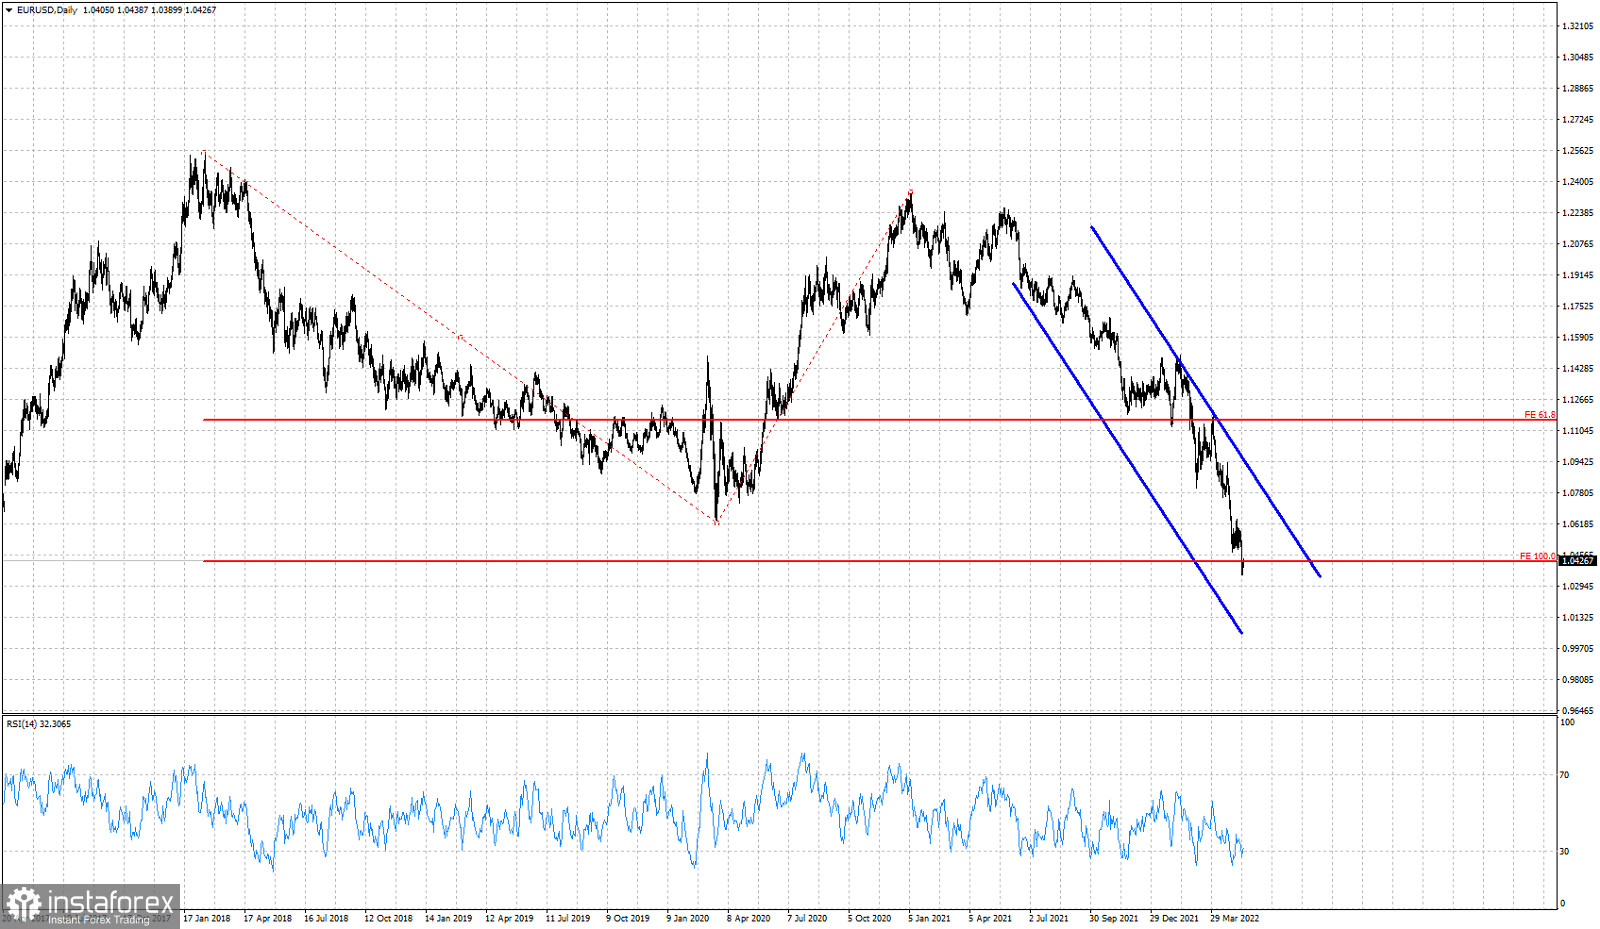Click the 0.98085 price axis label
Viewport: 1600px width, 929px height.
tap(1578, 680)
